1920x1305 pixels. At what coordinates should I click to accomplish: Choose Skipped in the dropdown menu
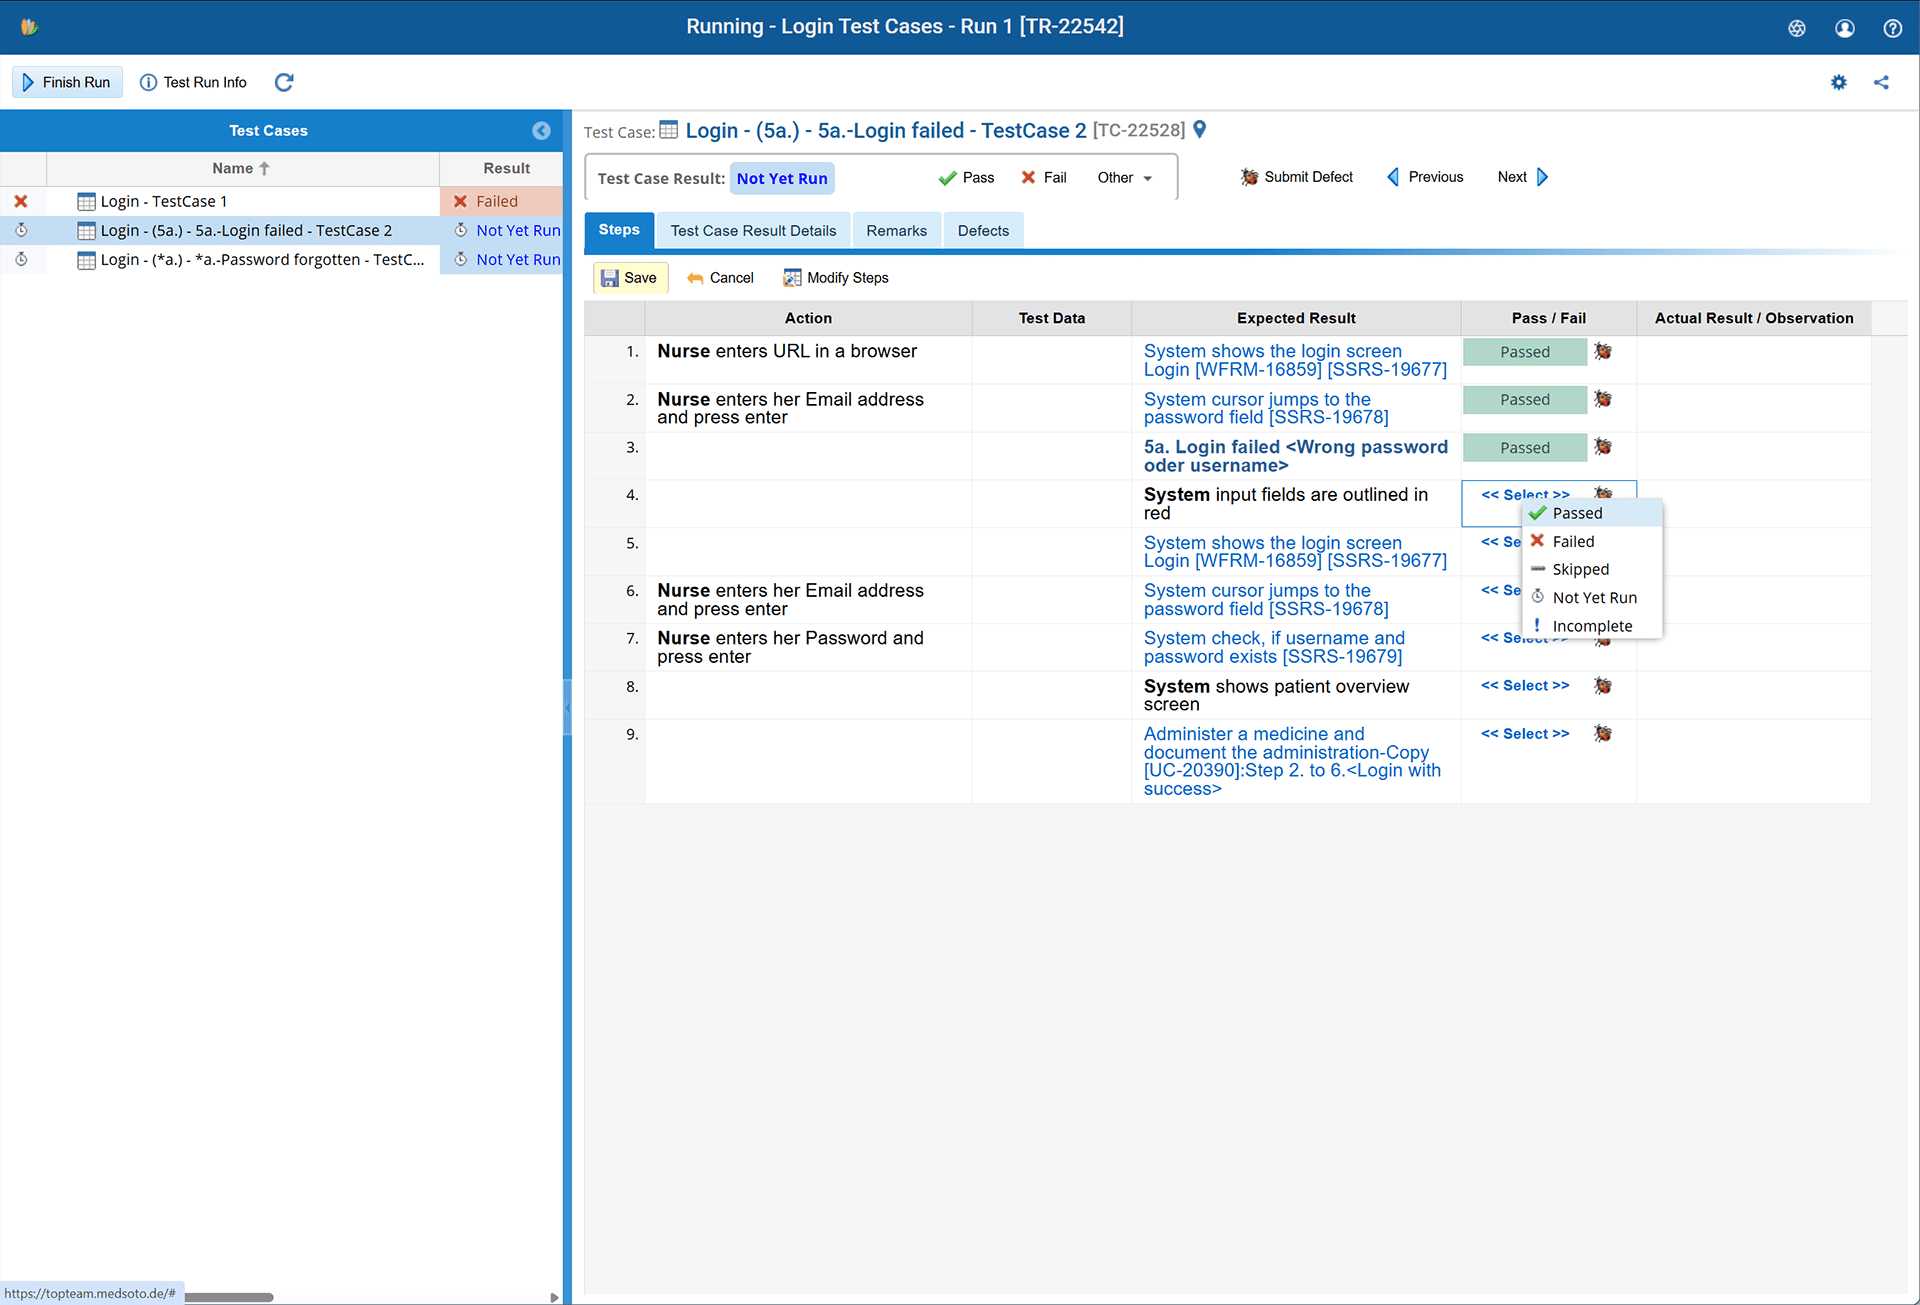click(1592, 569)
